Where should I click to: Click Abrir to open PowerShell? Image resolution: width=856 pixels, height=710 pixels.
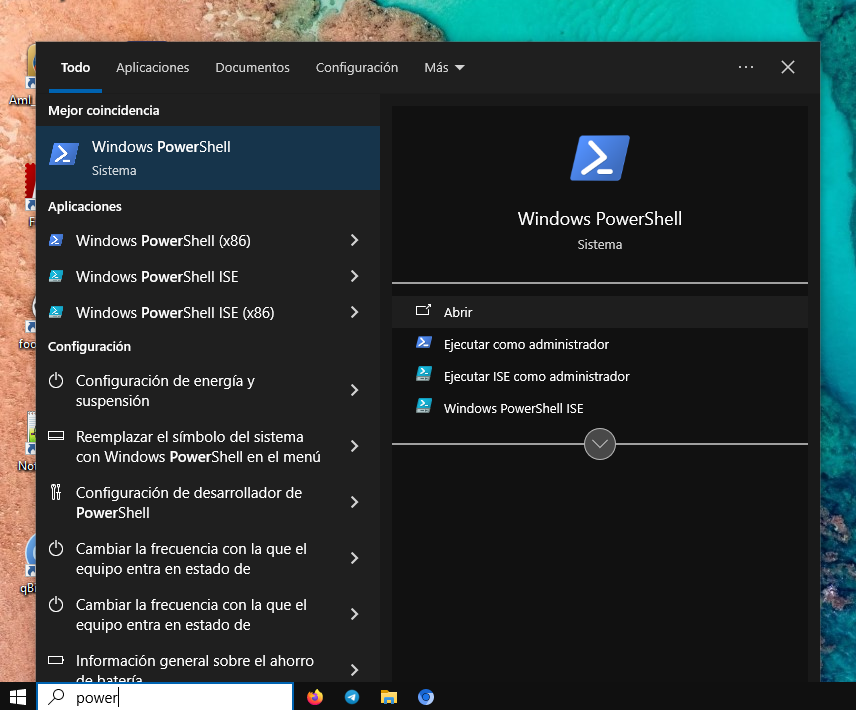click(599, 312)
